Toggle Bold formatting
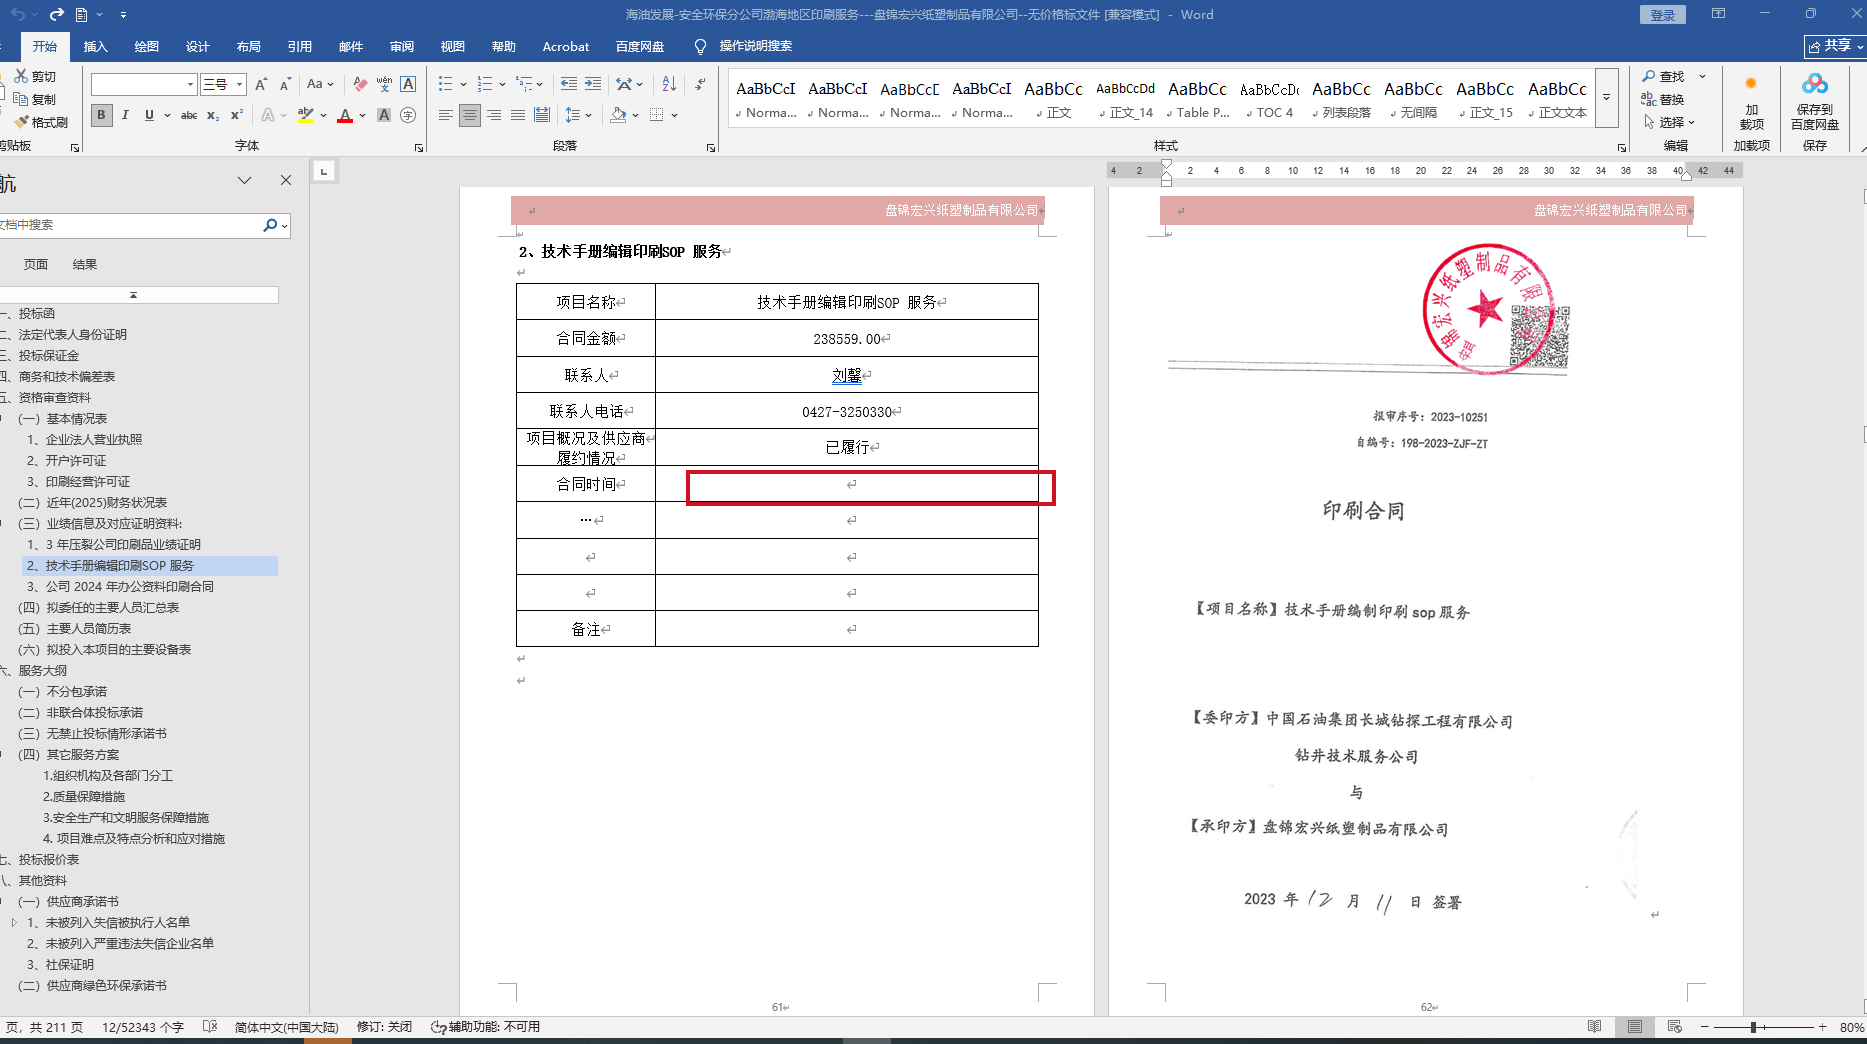Image resolution: width=1867 pixels, height=1044 pixels. [101, 115]
